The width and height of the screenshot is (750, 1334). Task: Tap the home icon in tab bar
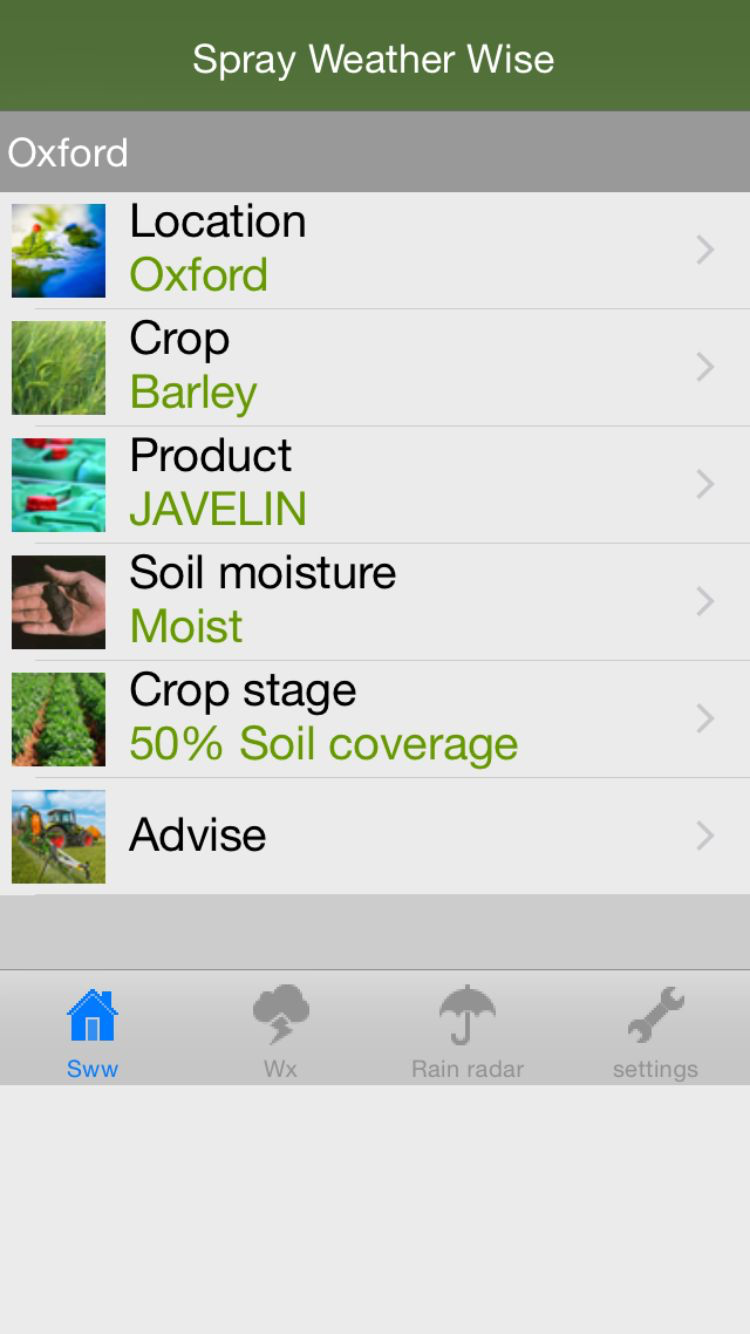point(92,1015)
